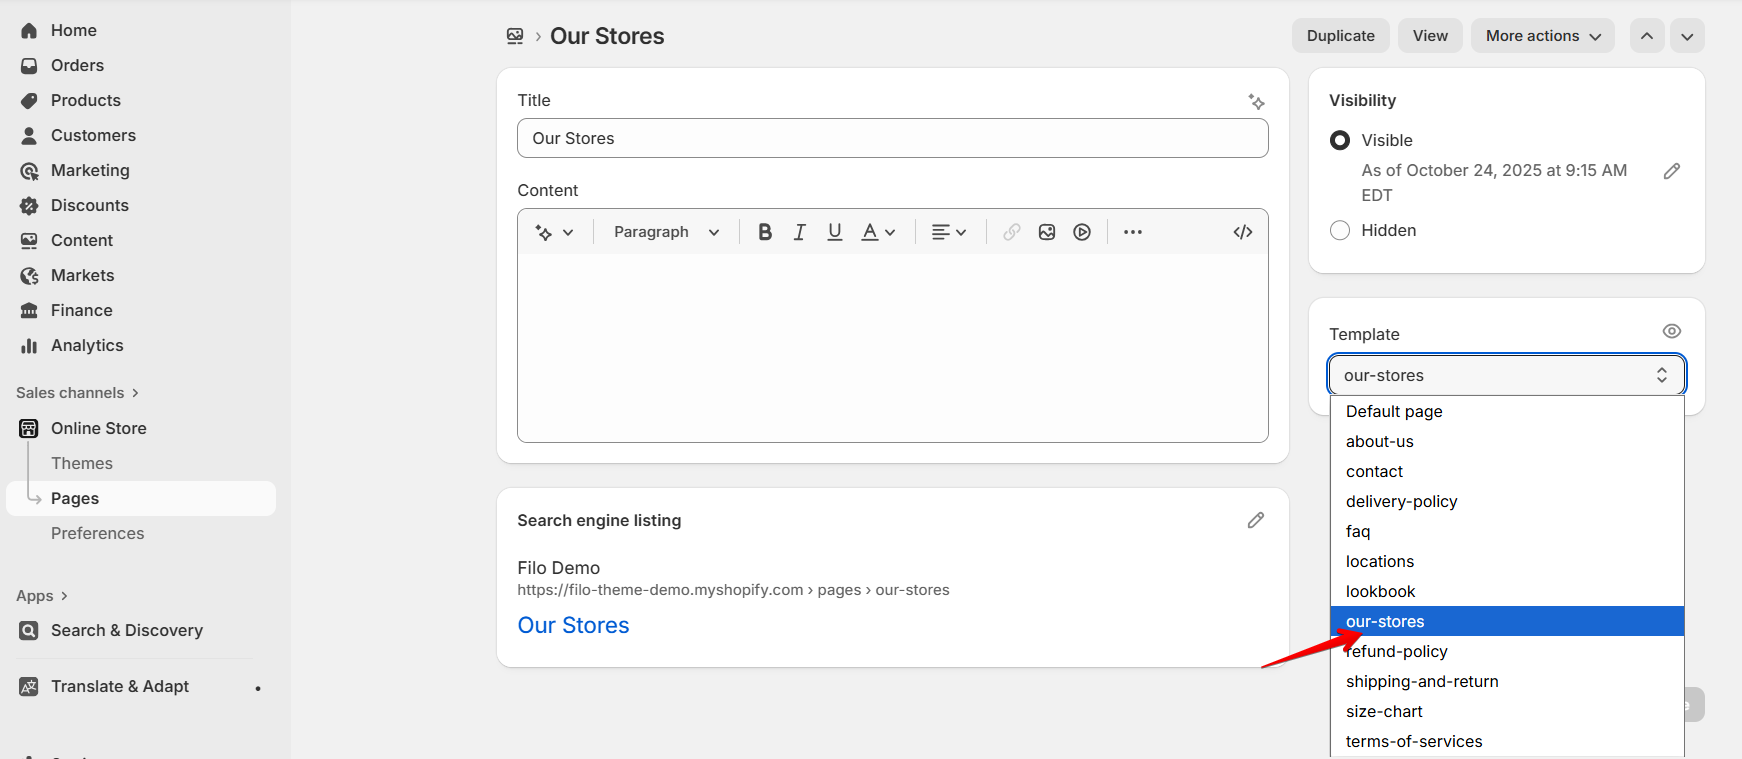Viewport: 1742px width, 759px height.
Task: Toggle bold formatting in content editor
Action: (x=765, y=232)
